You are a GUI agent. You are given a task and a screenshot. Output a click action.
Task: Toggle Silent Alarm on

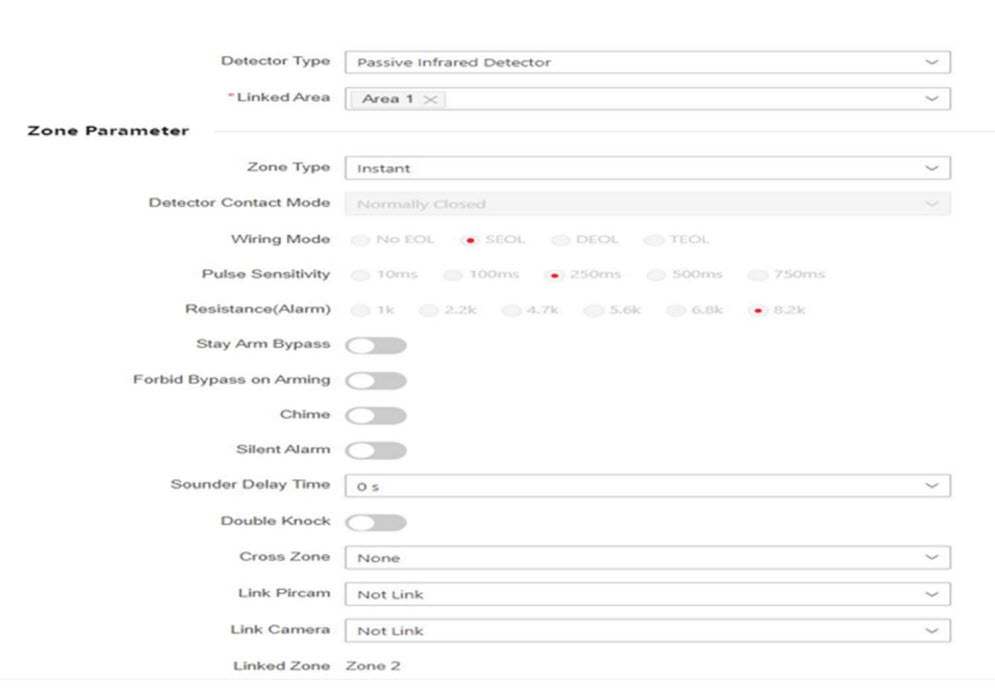point(376,451)
